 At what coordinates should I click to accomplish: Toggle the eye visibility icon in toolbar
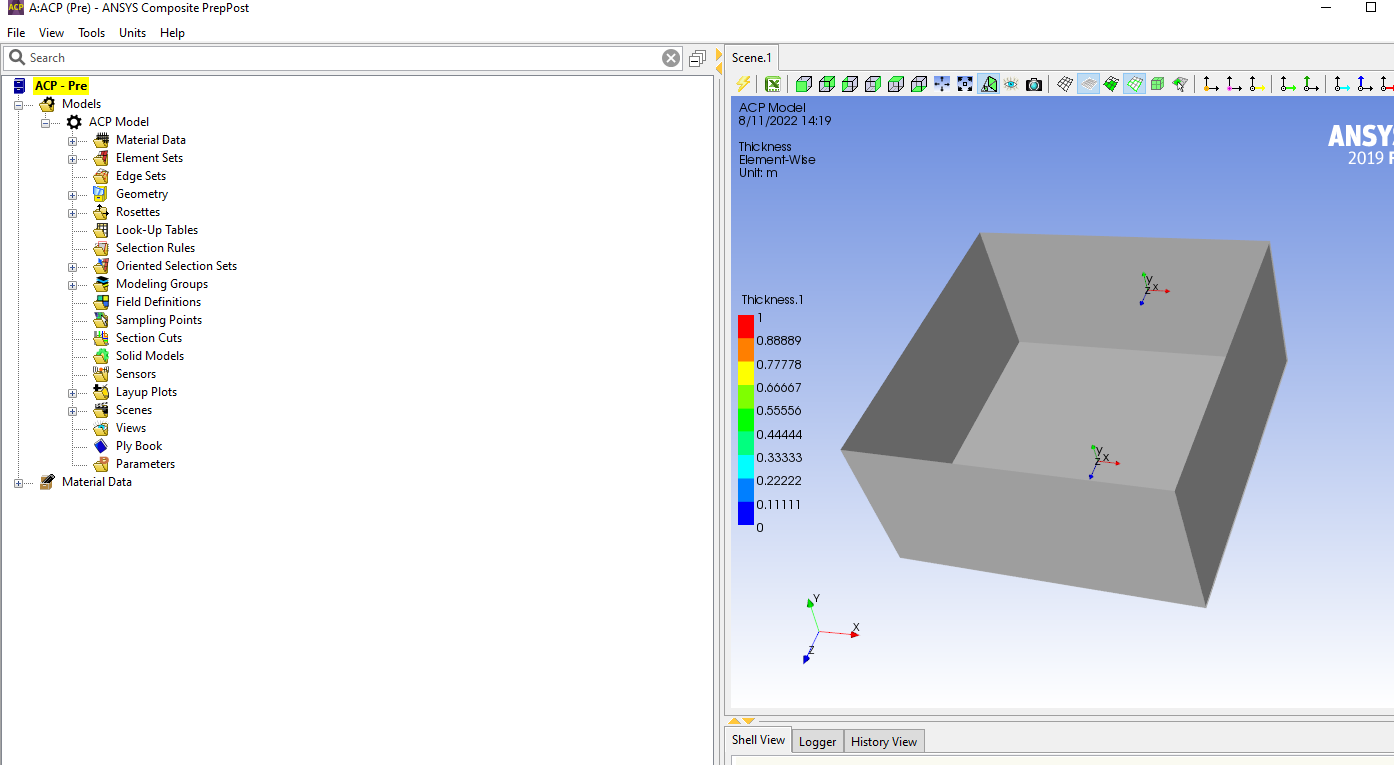click(x=1011, y=84)
